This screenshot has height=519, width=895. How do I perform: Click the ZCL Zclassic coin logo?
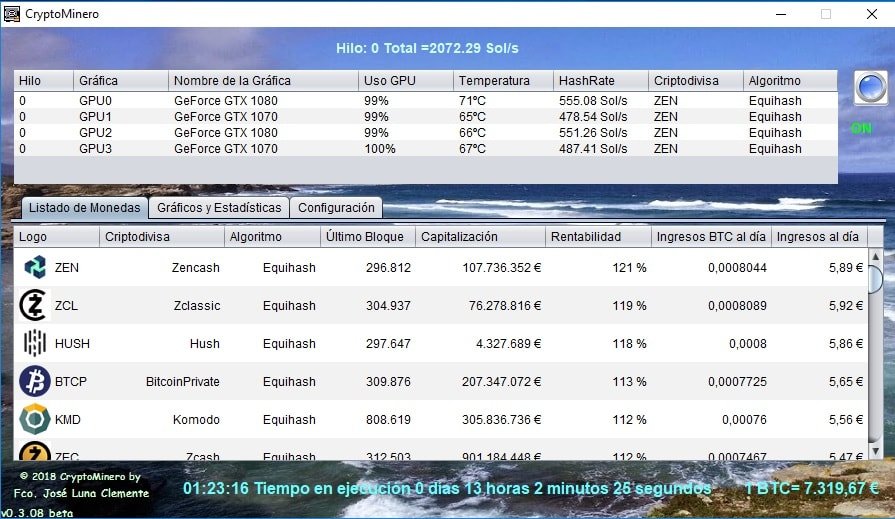pos(35,306)
